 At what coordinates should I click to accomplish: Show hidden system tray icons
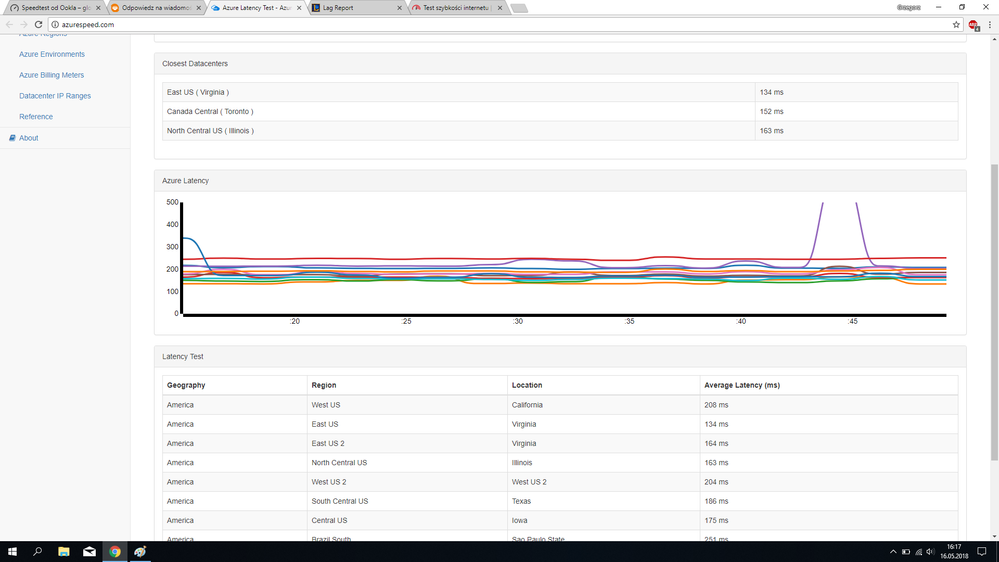point(893,551)
